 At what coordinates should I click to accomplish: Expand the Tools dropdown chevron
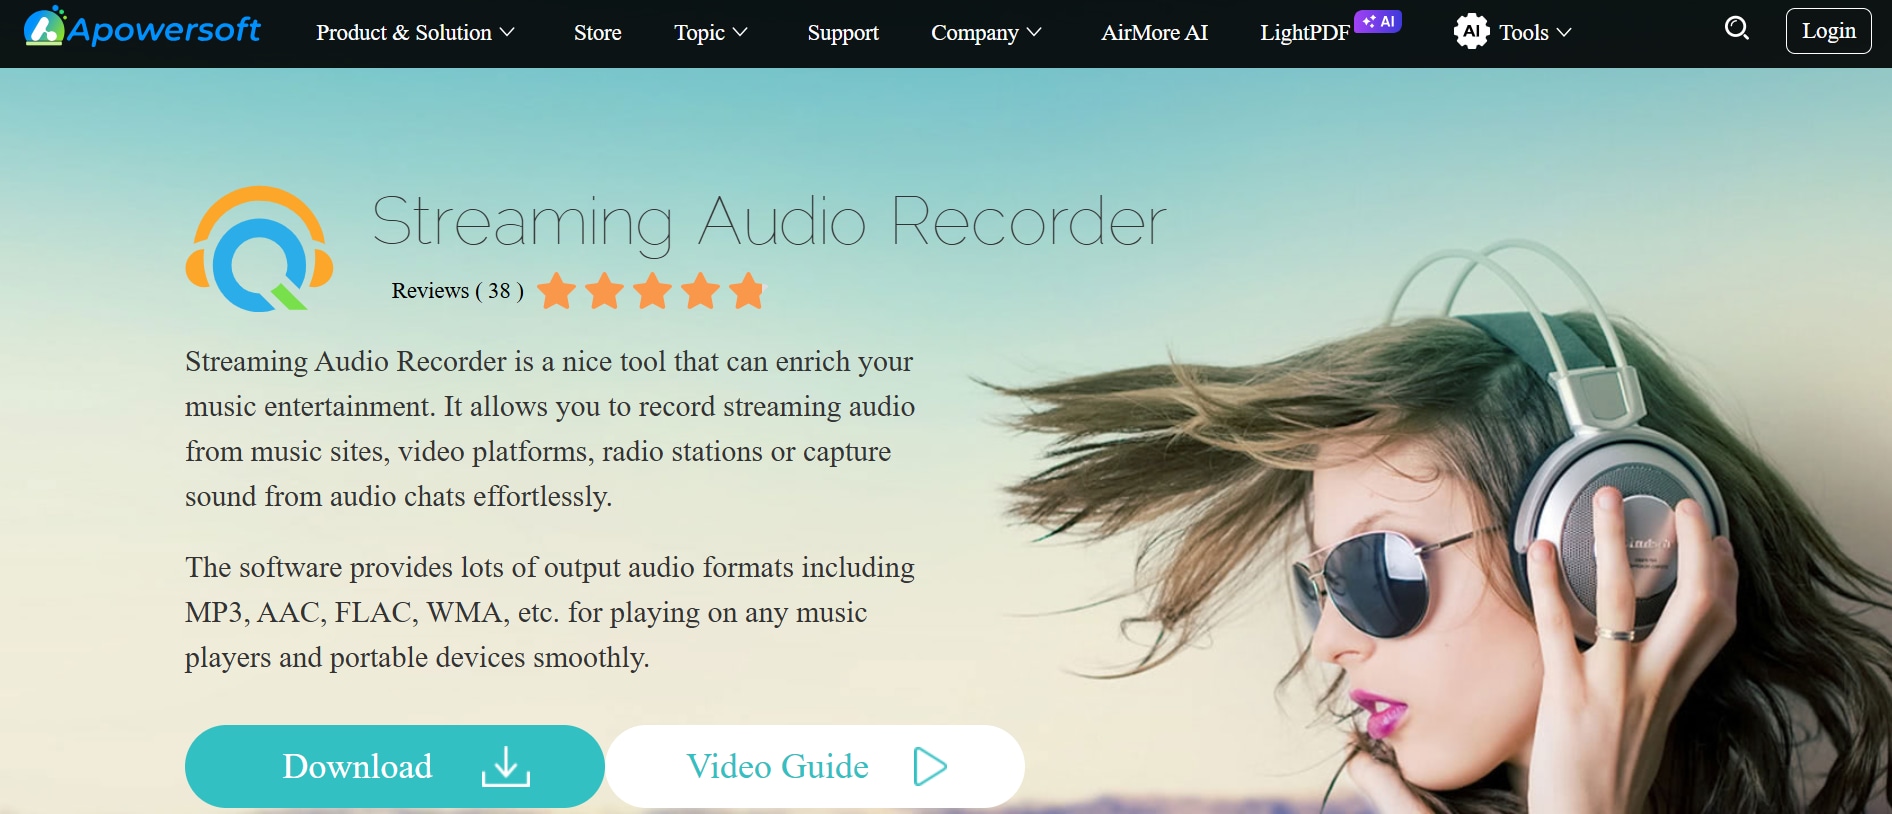1564,33
